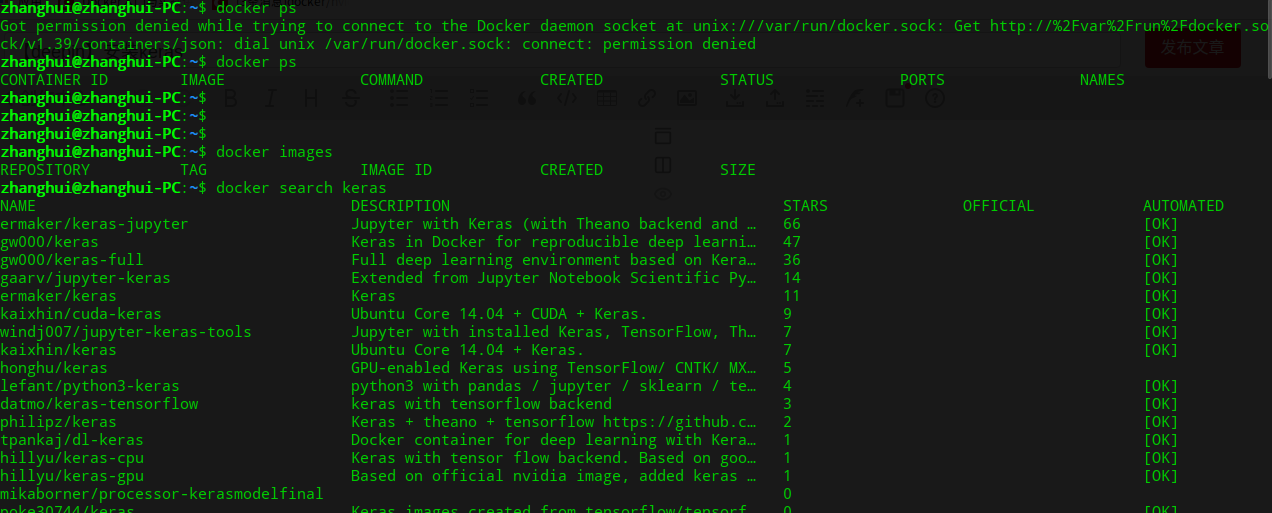Insert ordered numbered list in editor
Viewport: 1272px width, 513px height.
pos(438,98)
